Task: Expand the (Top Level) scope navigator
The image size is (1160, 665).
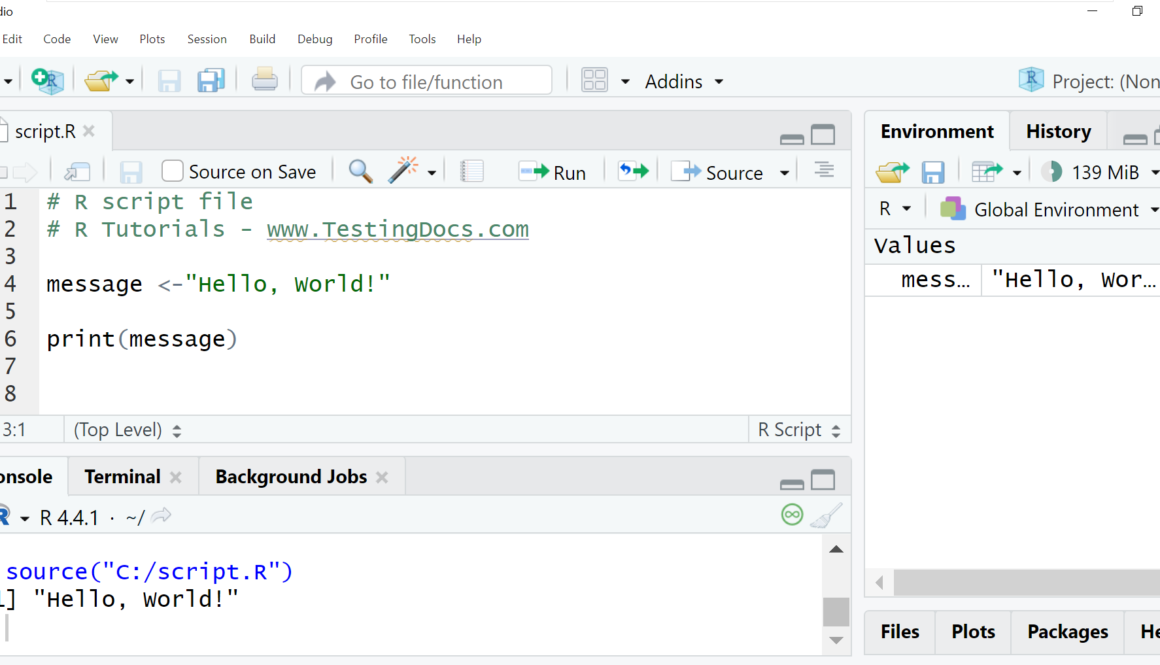Action: click(127, 430)
